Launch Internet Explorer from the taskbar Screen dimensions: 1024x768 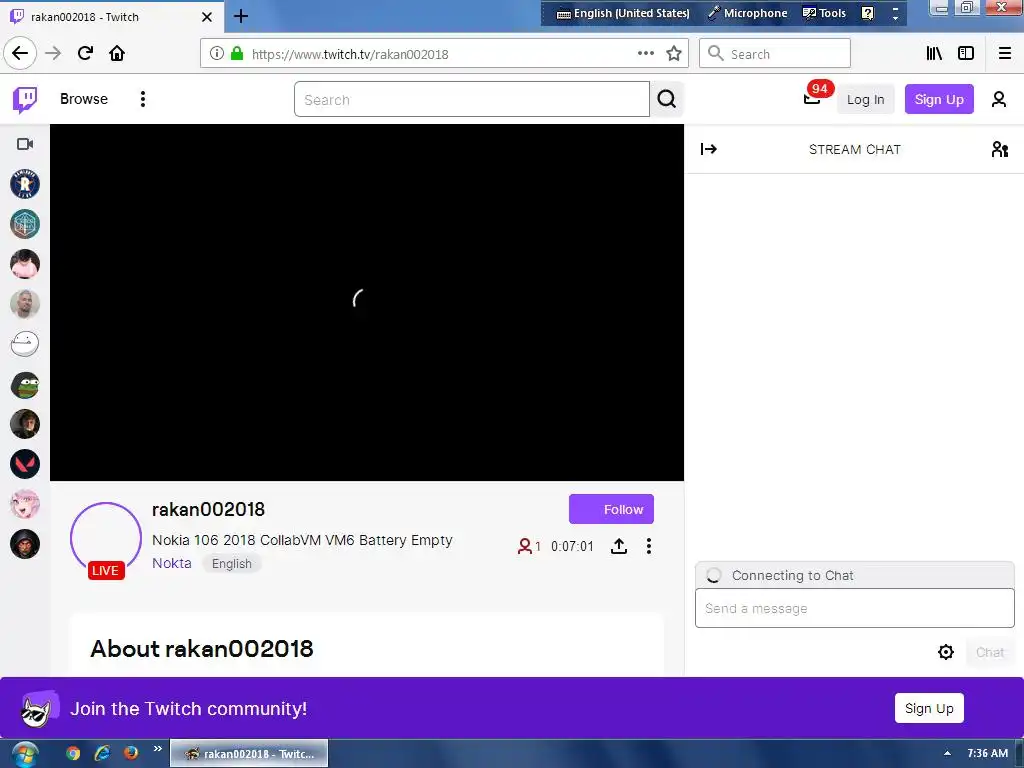pyautogui.click(x=102, y=754)
